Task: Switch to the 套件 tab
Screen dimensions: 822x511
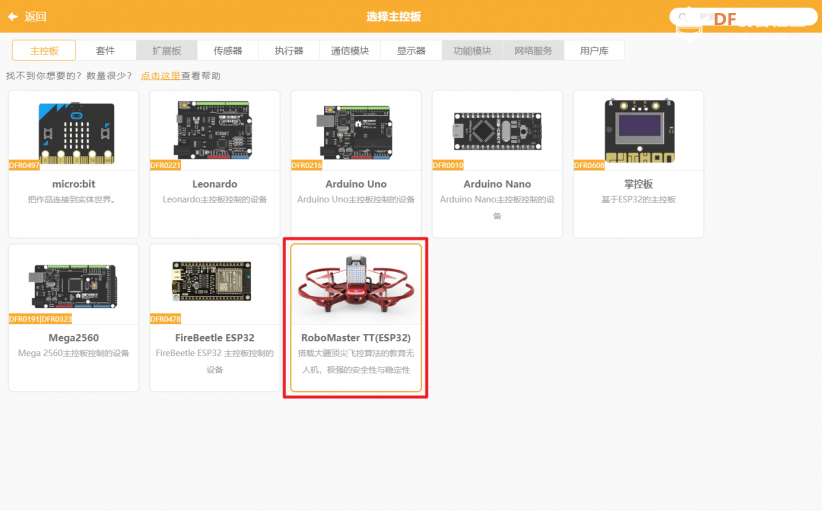Action: (105, 51)
